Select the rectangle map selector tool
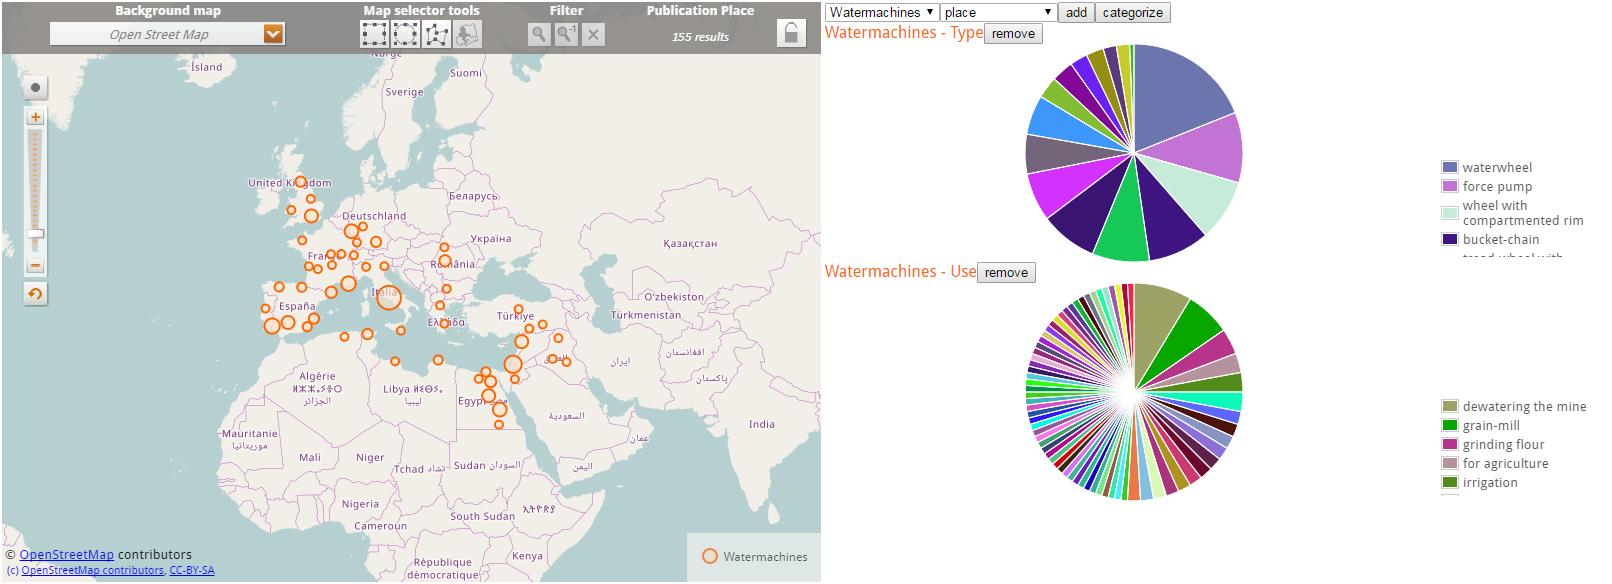This screenshot has width=1612, height=584. [x=374, y=34]
